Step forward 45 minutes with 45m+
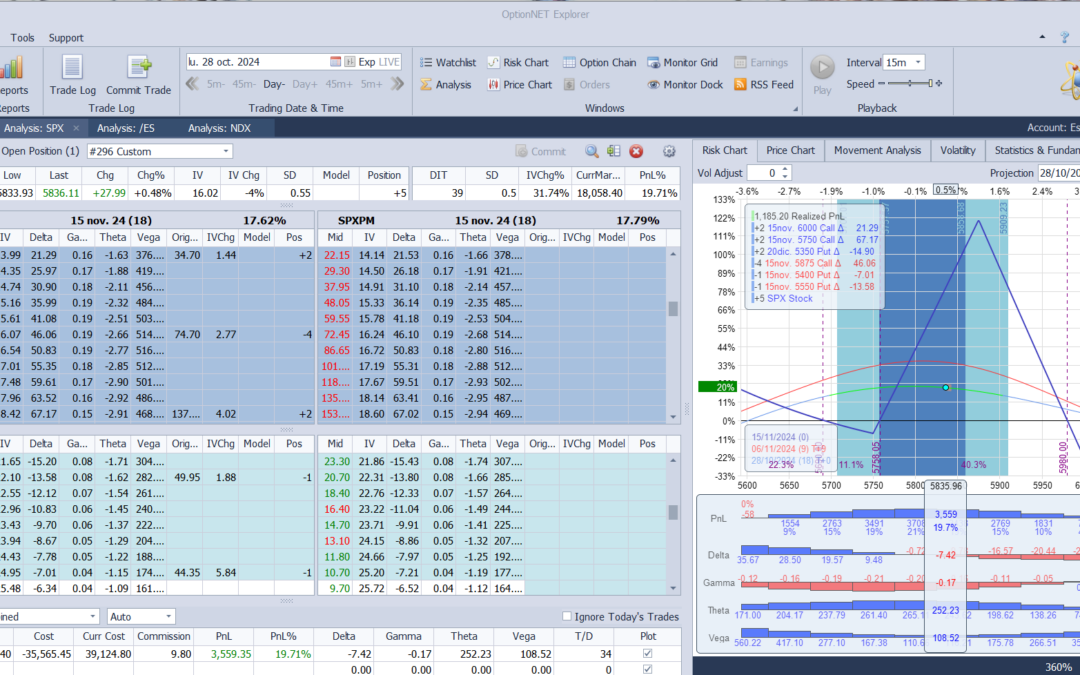Viewport: 1080px width, 675px height. pyautogui.click(x=339, y=84)
